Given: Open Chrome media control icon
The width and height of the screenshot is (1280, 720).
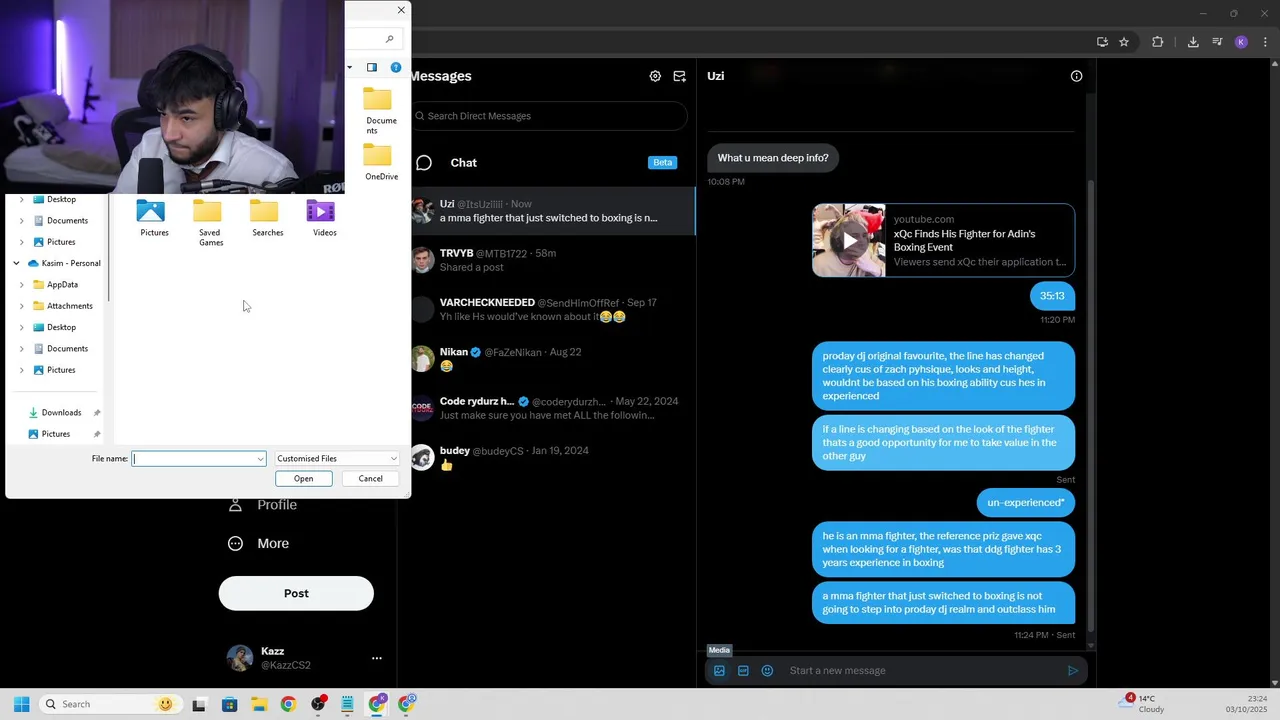Looking at the screenshot, I should pos(1217,42).
